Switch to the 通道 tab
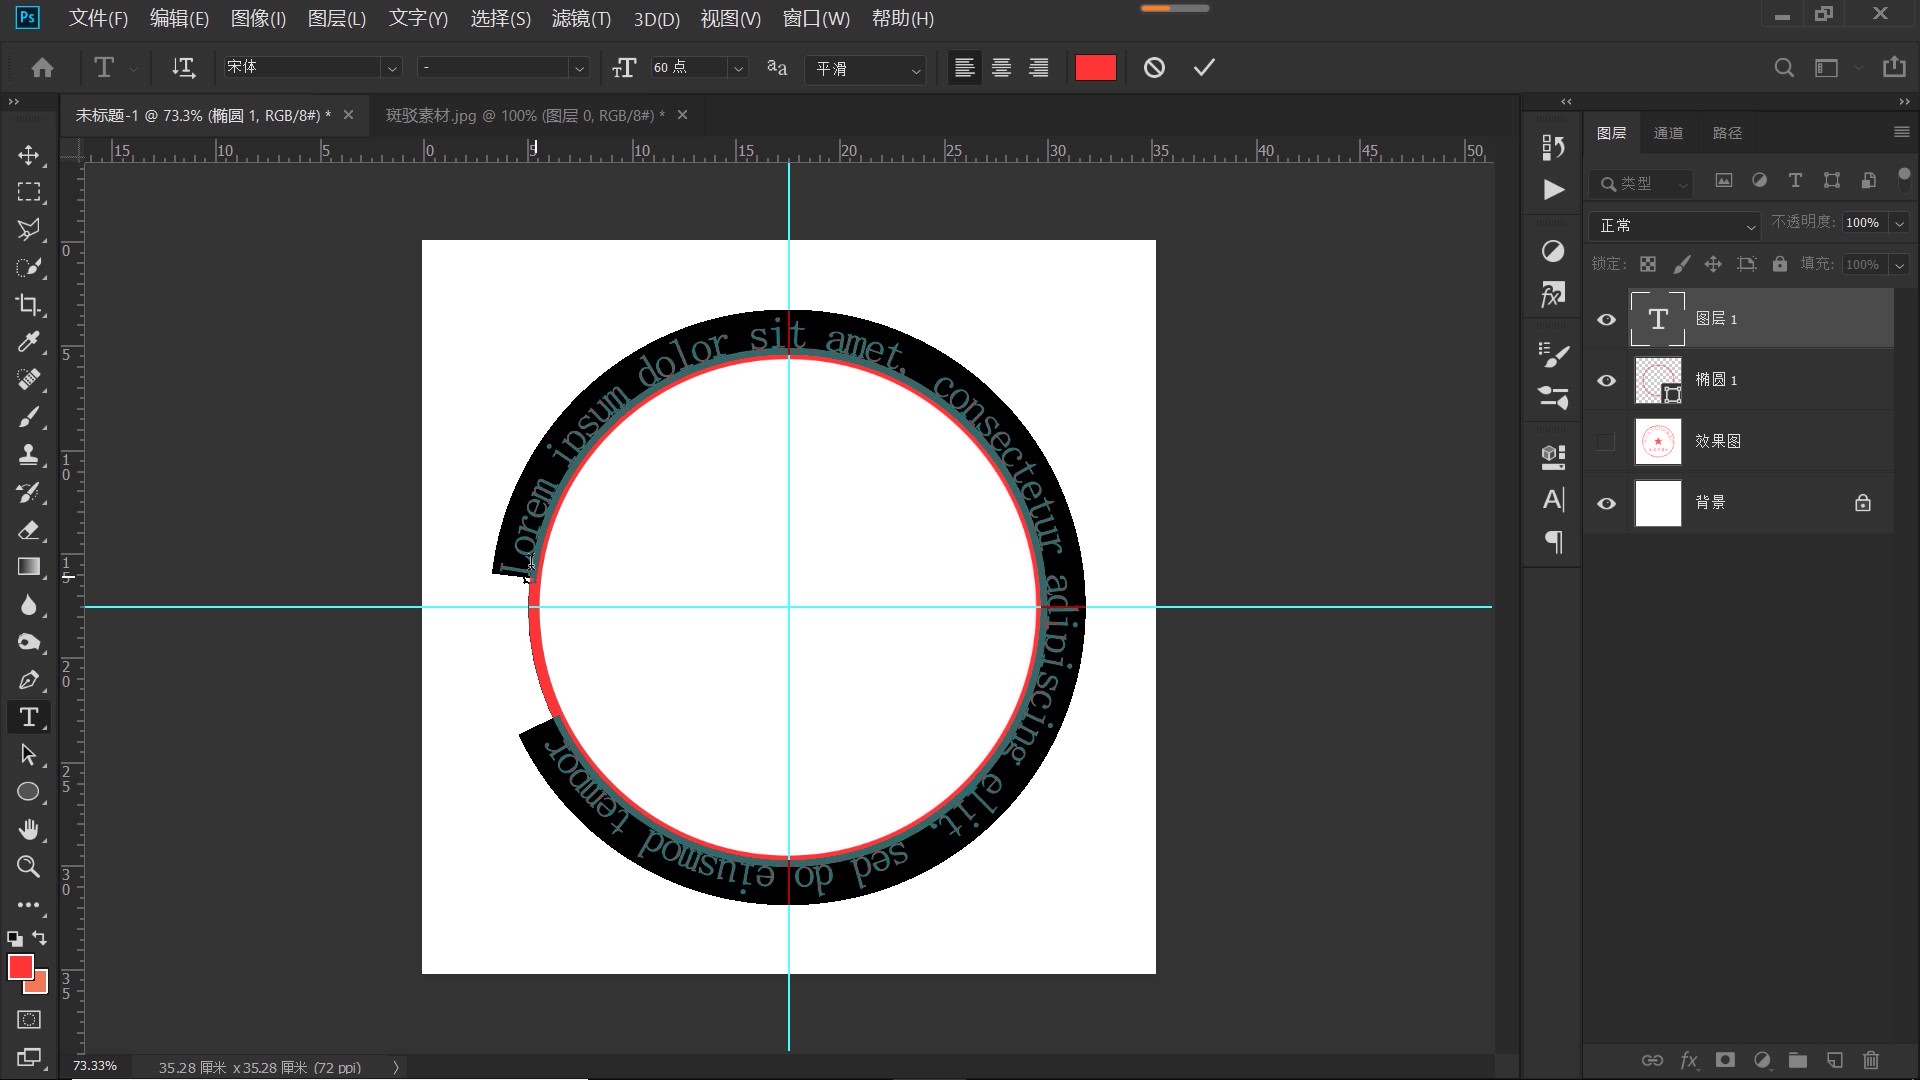 [x=1668, y=133]
